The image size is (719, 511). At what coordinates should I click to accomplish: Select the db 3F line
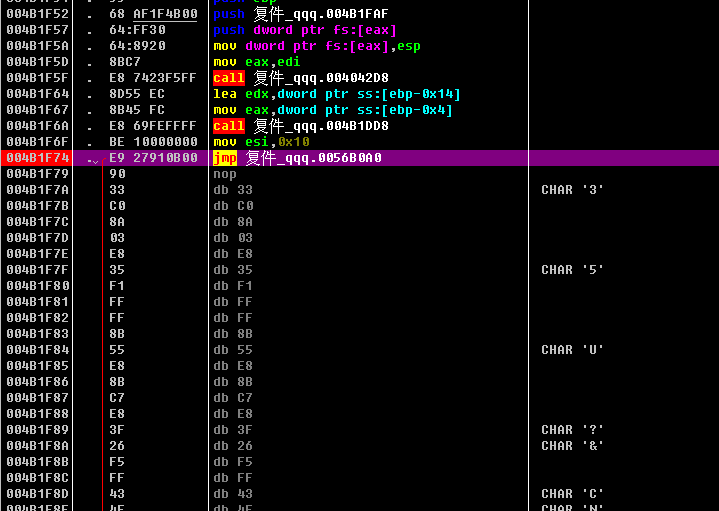point(233,430)
